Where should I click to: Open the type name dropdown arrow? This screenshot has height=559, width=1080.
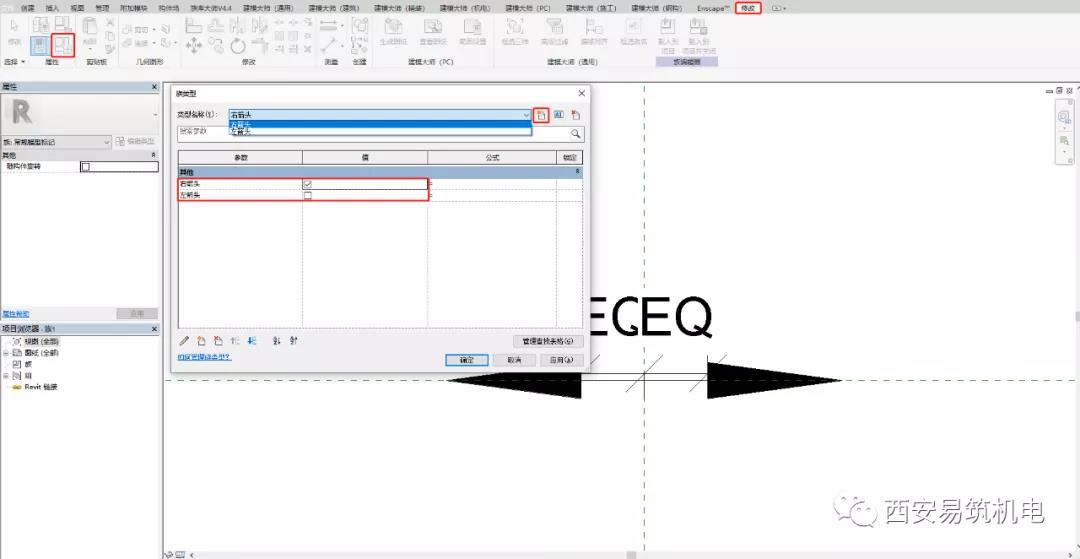click(526, 115)
